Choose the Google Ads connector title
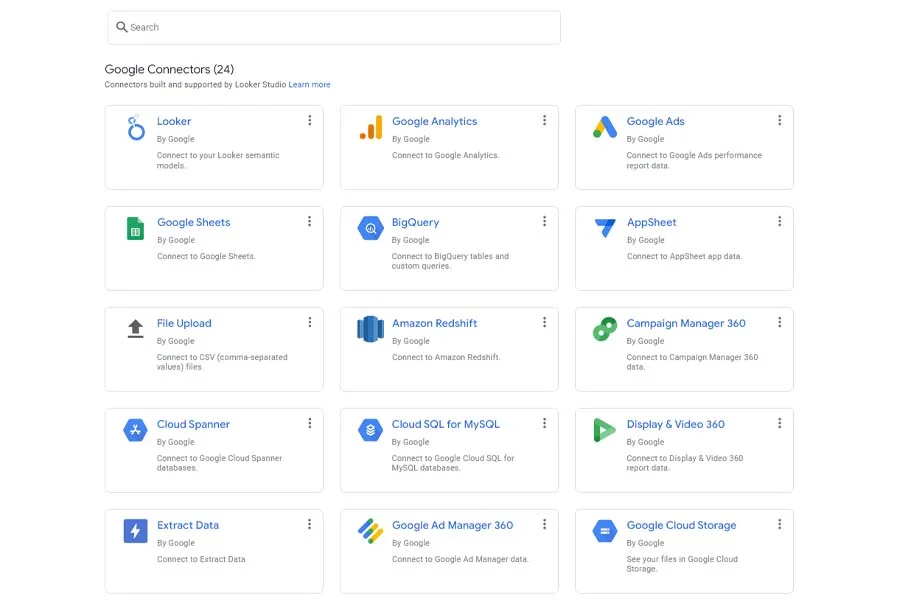900x600 pixels. [x=655, y=121]
